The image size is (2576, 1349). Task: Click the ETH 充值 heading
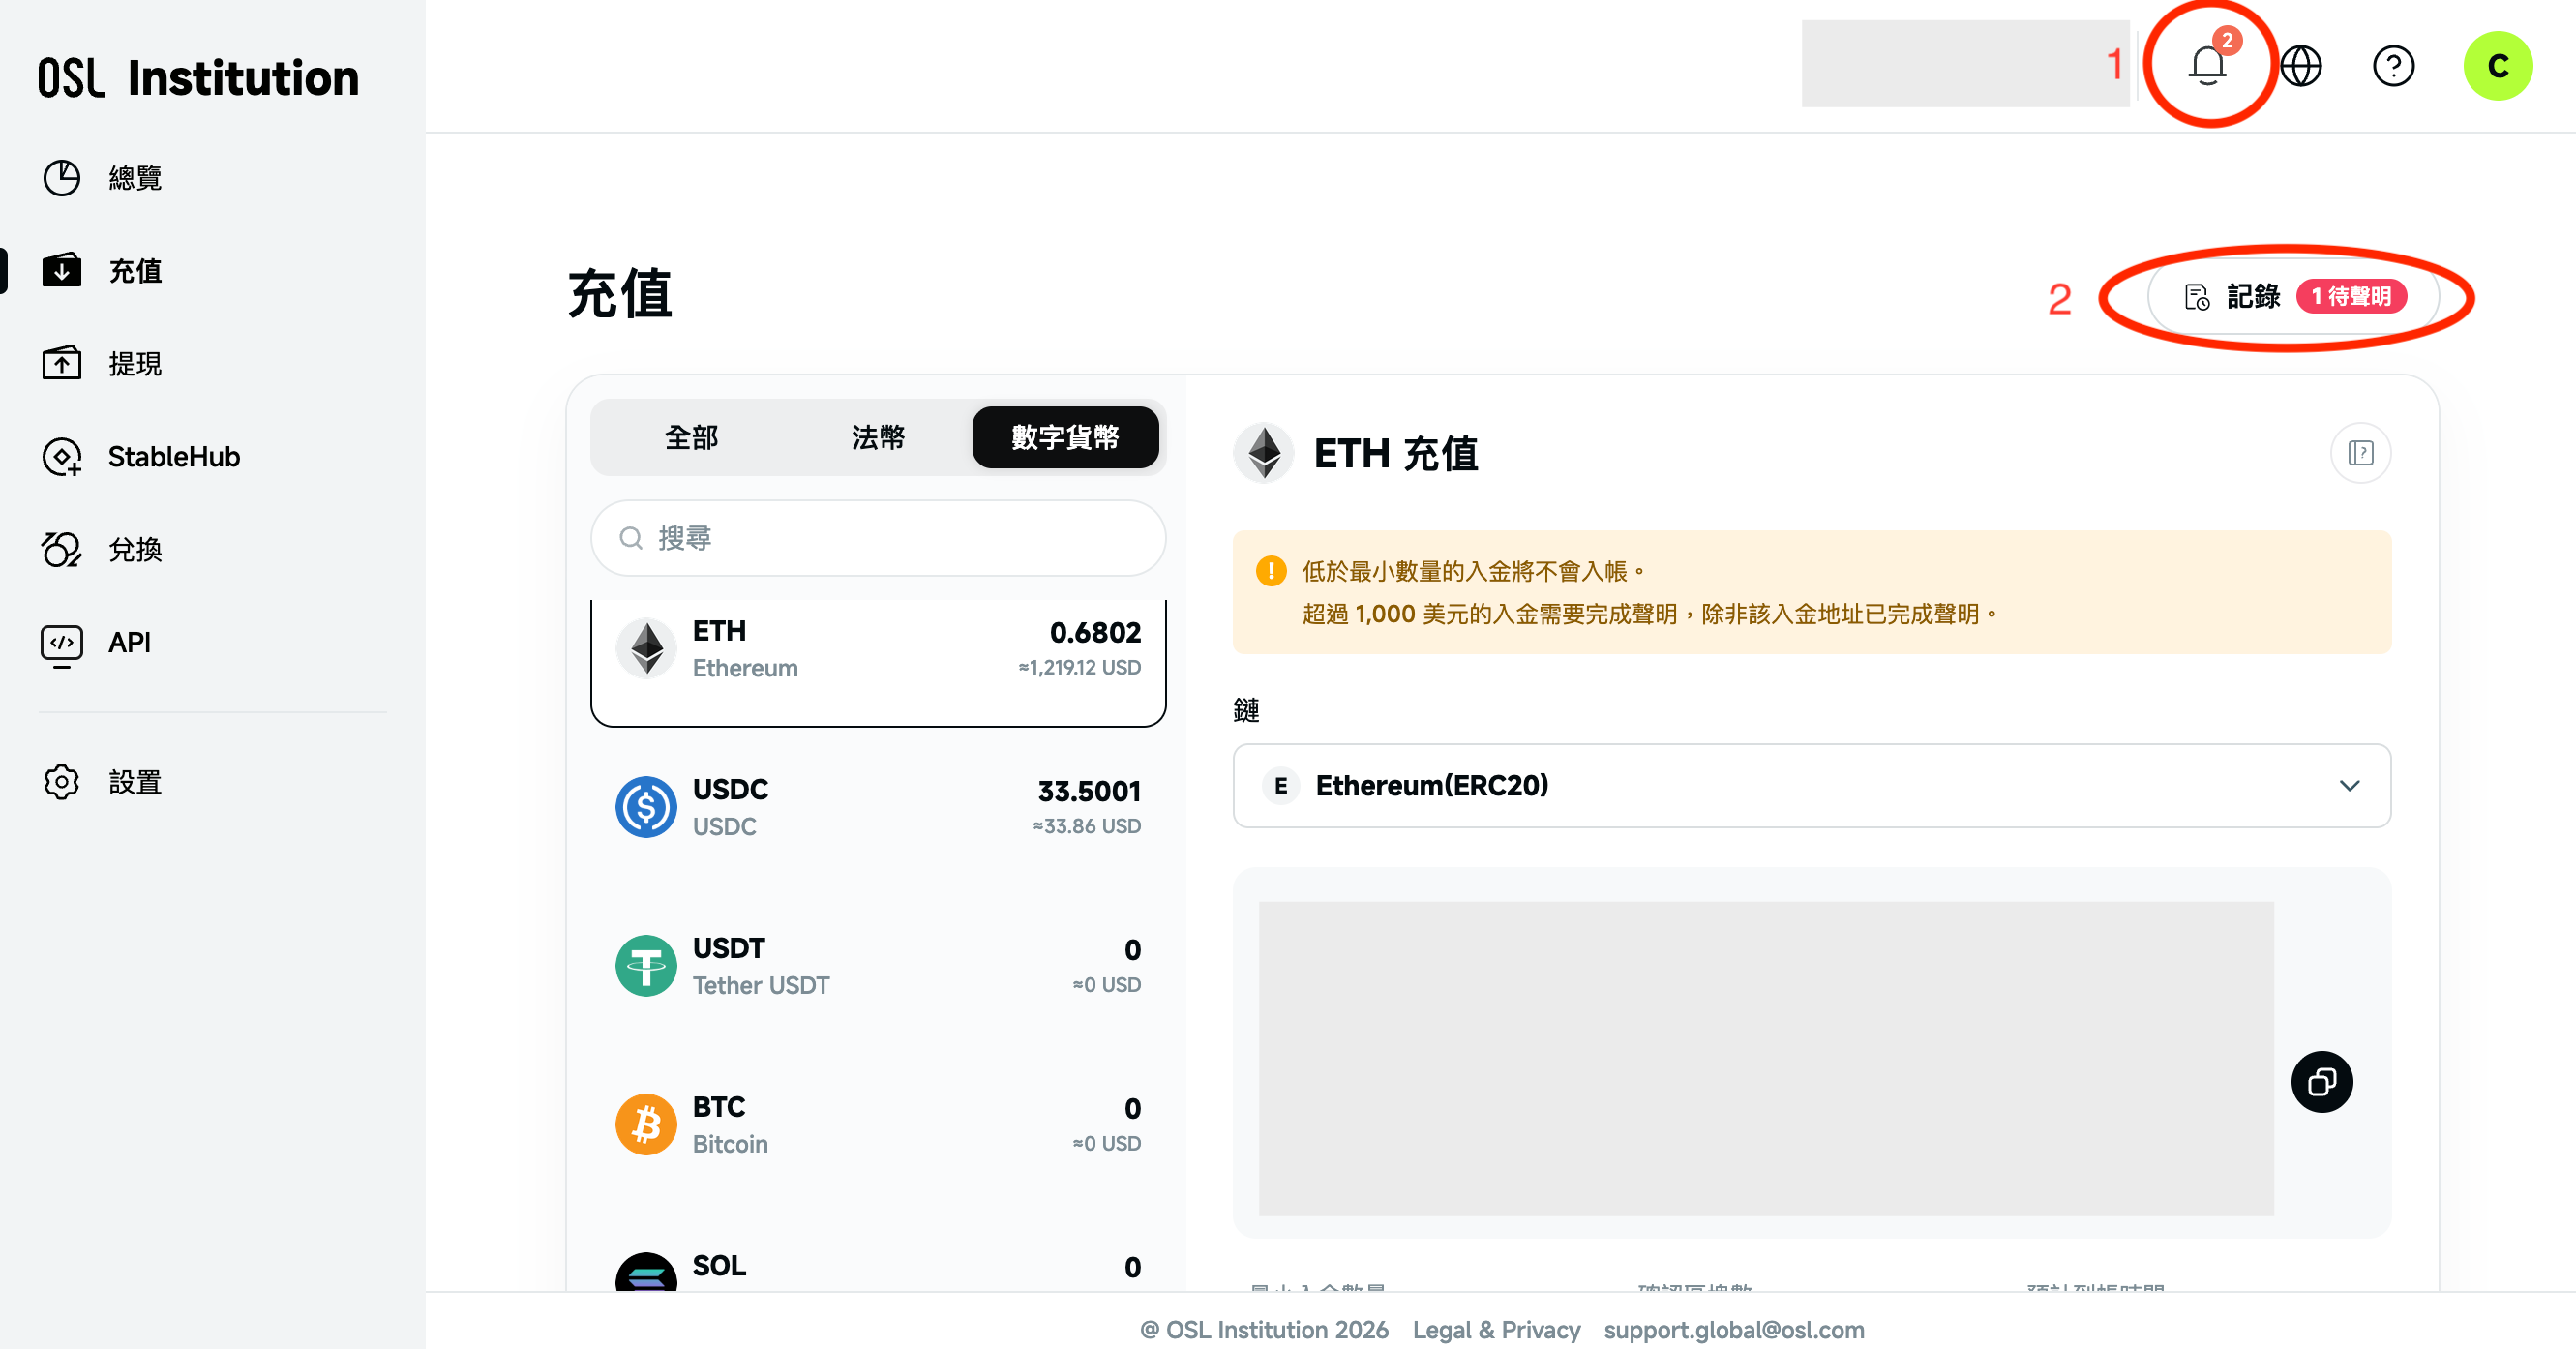coord(1395,453)
